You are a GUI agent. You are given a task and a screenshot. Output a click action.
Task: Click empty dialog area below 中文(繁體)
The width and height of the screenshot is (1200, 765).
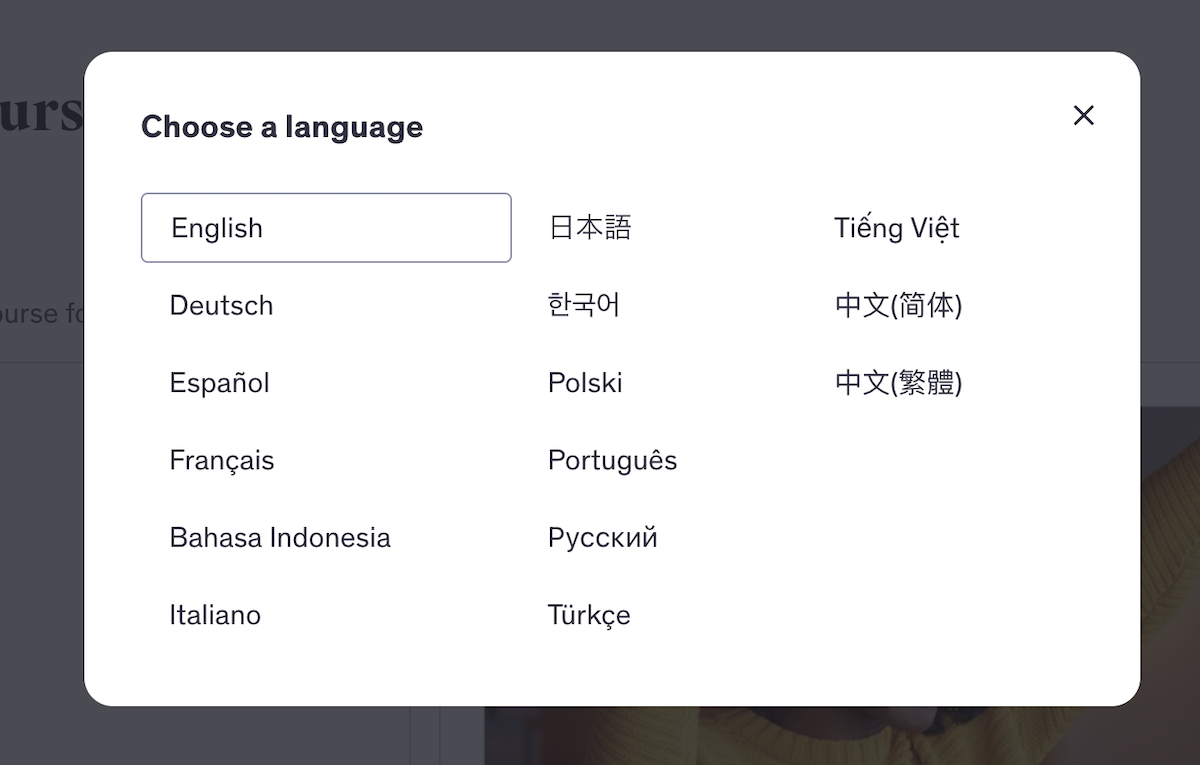pos(950,520)
